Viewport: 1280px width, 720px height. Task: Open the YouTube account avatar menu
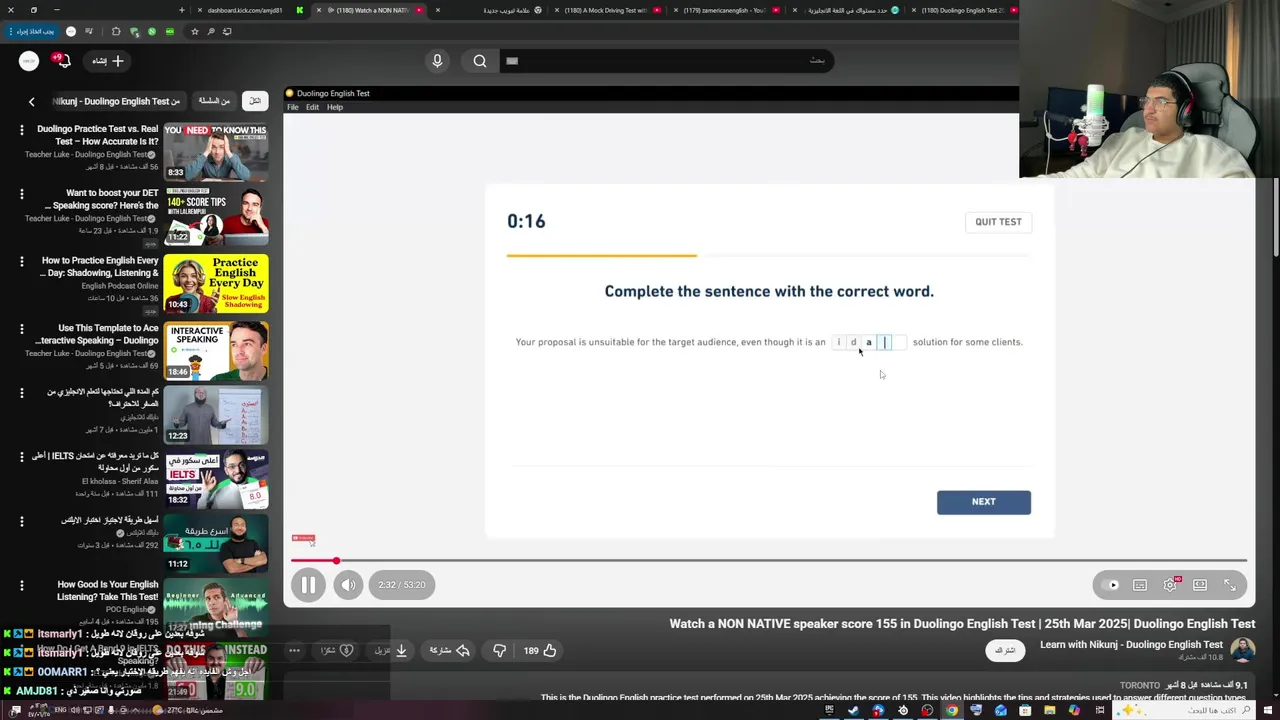click(28, 61)
